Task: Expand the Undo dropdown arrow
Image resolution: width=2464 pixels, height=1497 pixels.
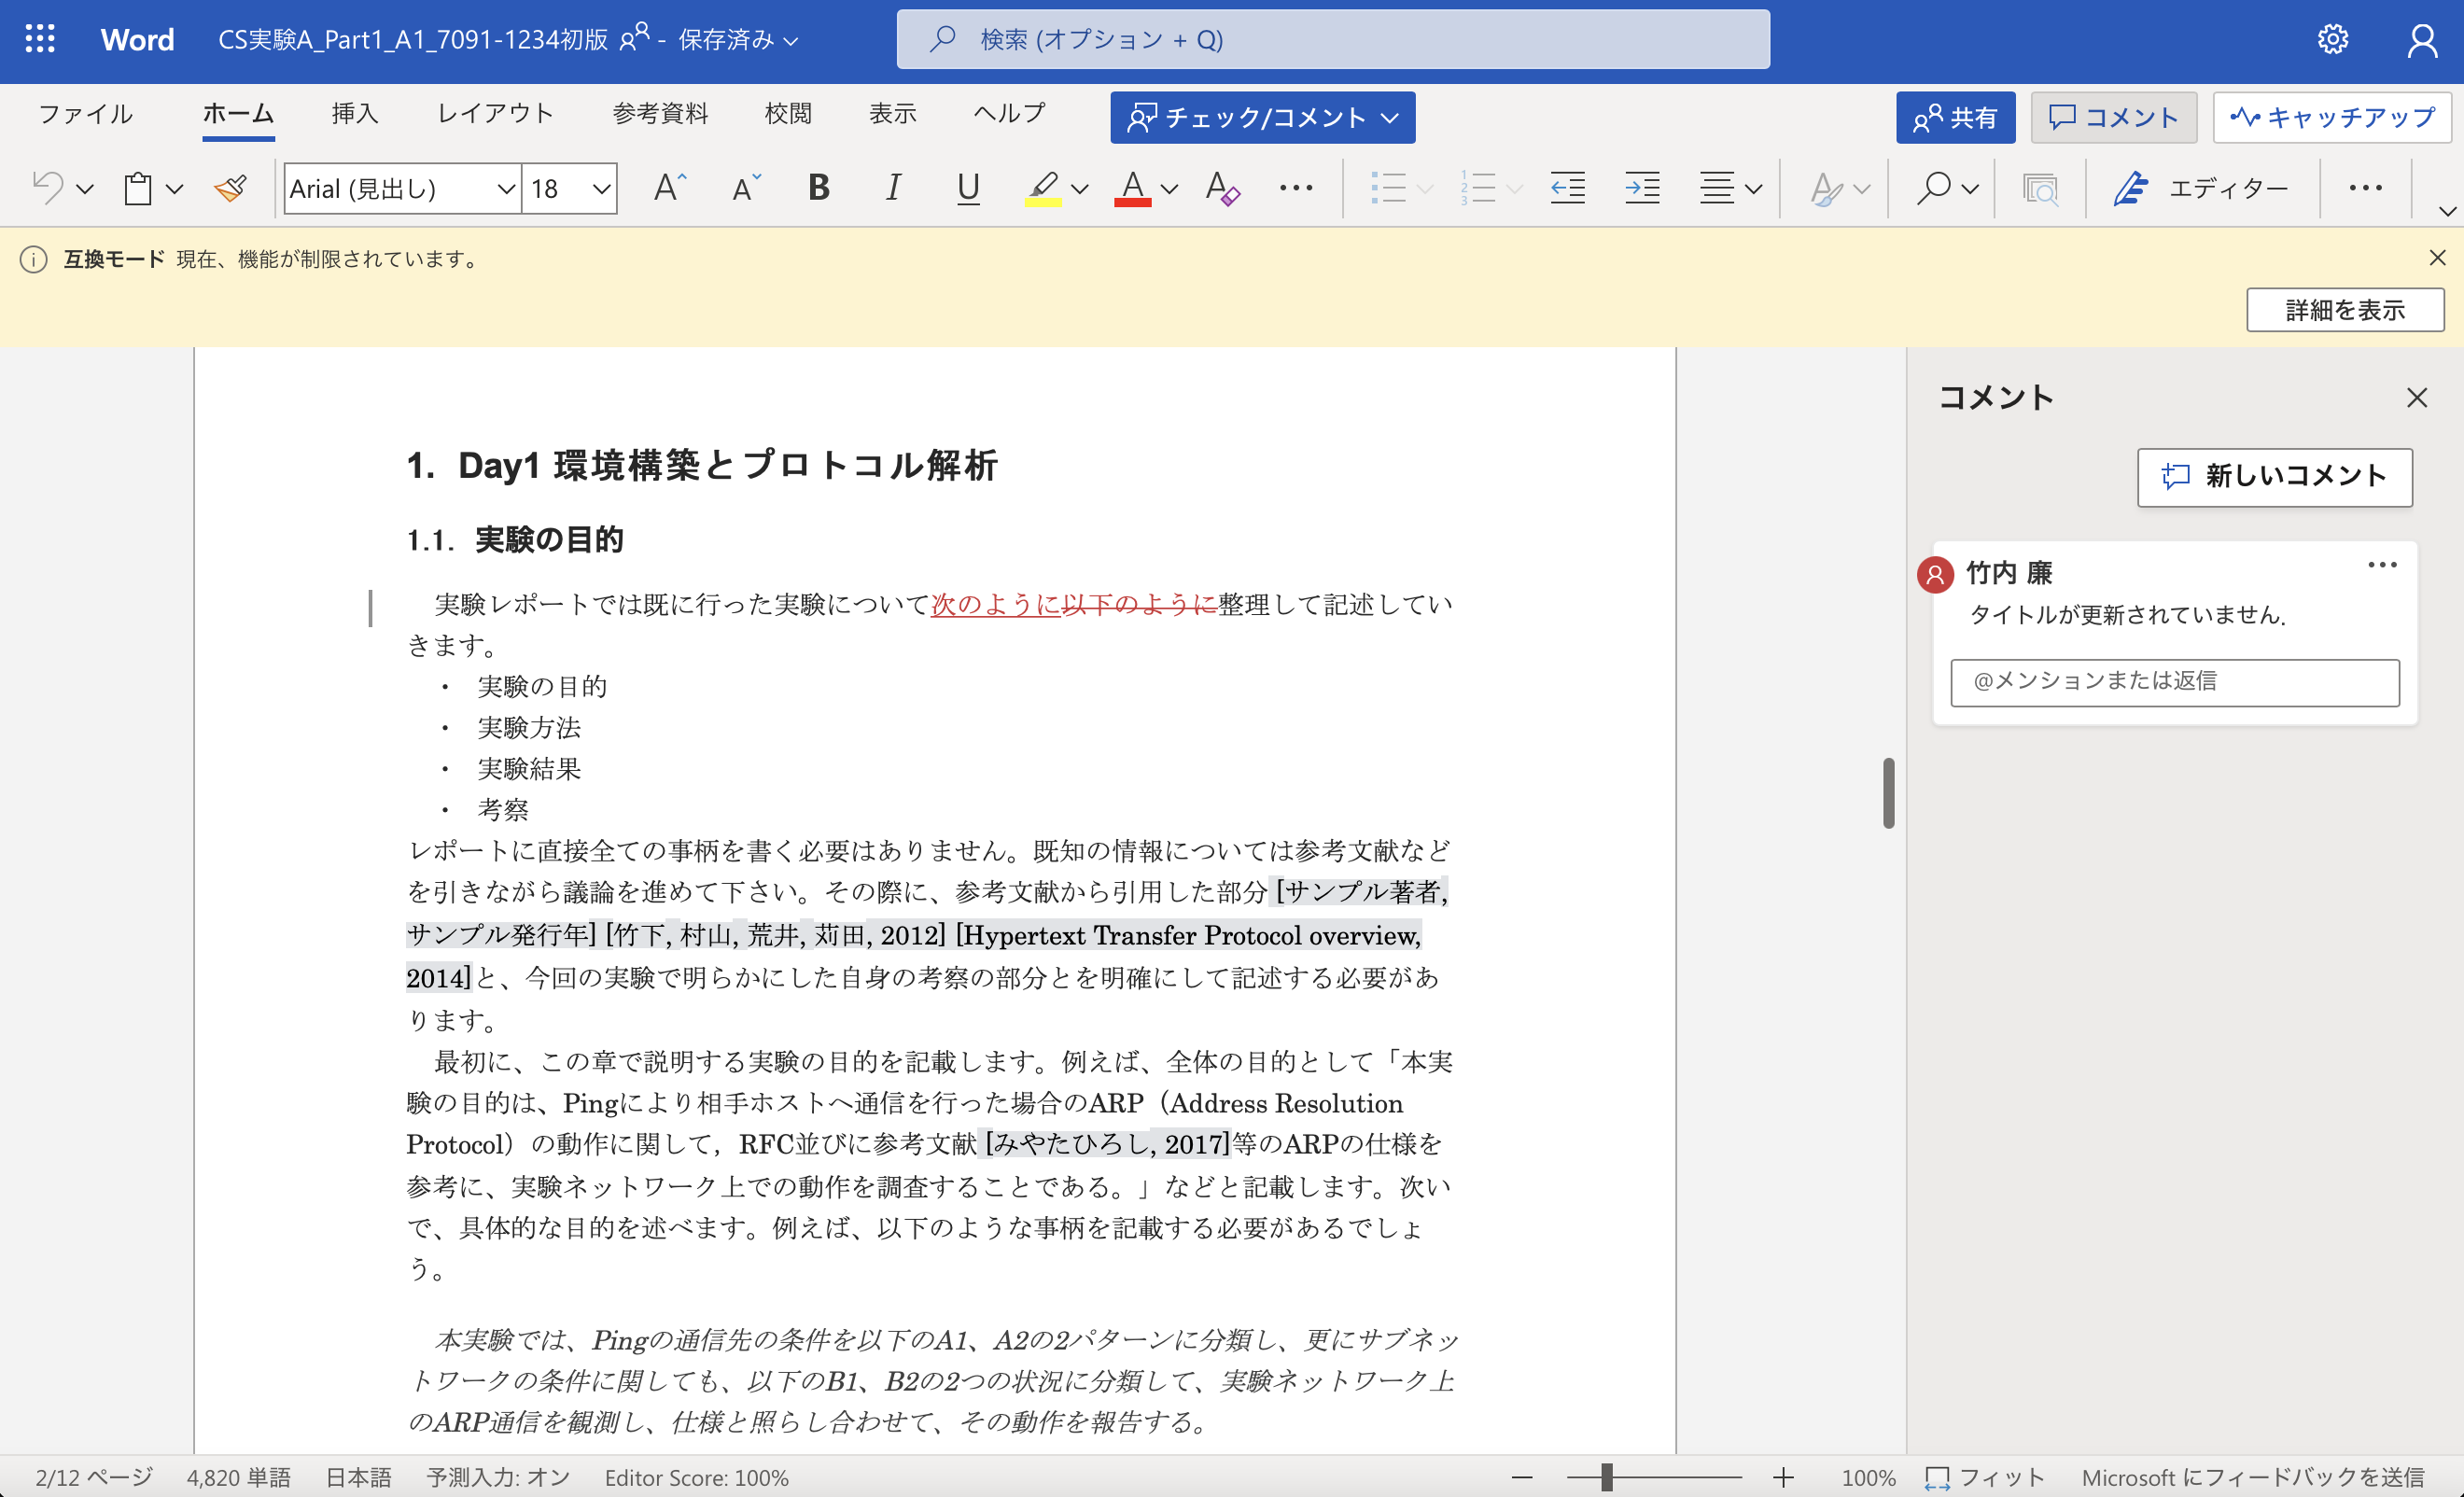Action: [x=85, y=188]
